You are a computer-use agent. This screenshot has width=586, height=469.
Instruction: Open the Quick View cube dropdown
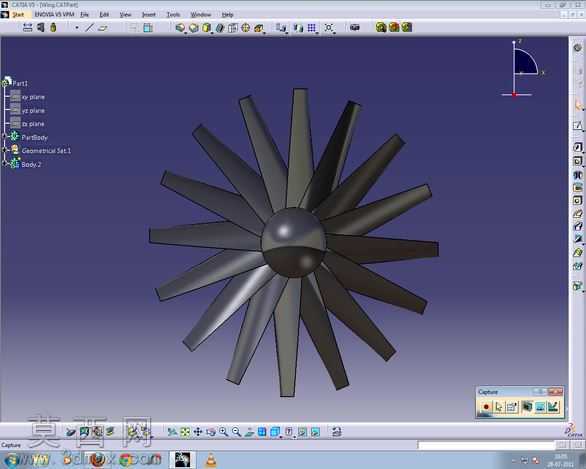(x=275, y=432)
